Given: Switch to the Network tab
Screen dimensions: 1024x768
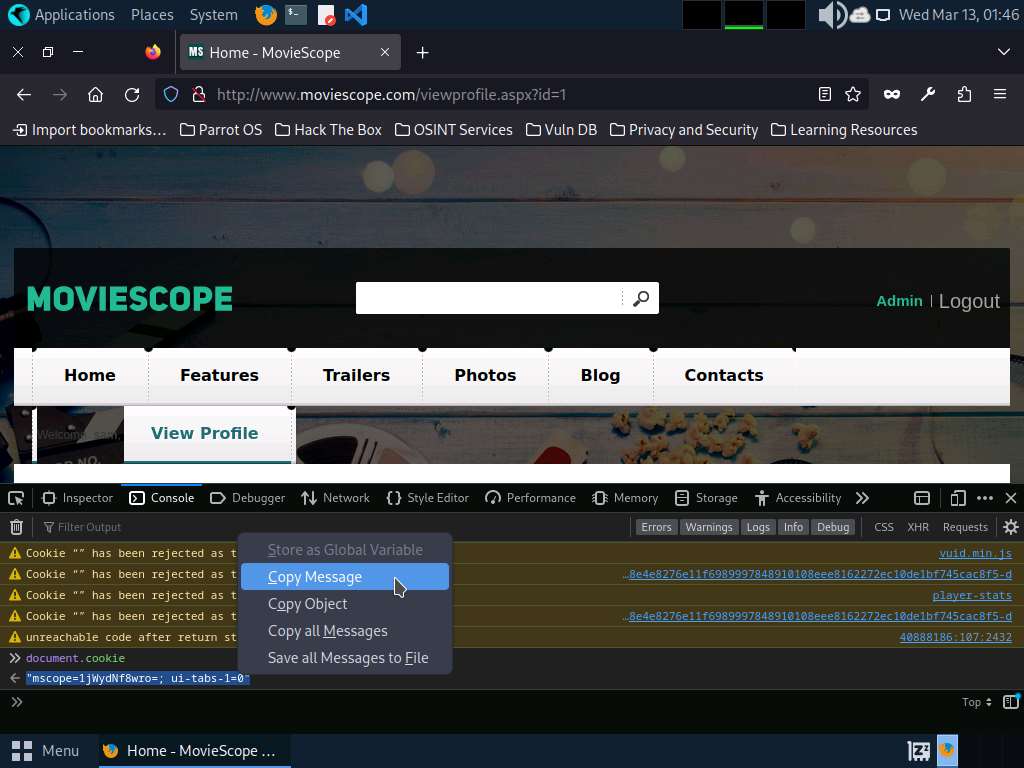Looking at the screenshot, I should (x=335, y=498).
